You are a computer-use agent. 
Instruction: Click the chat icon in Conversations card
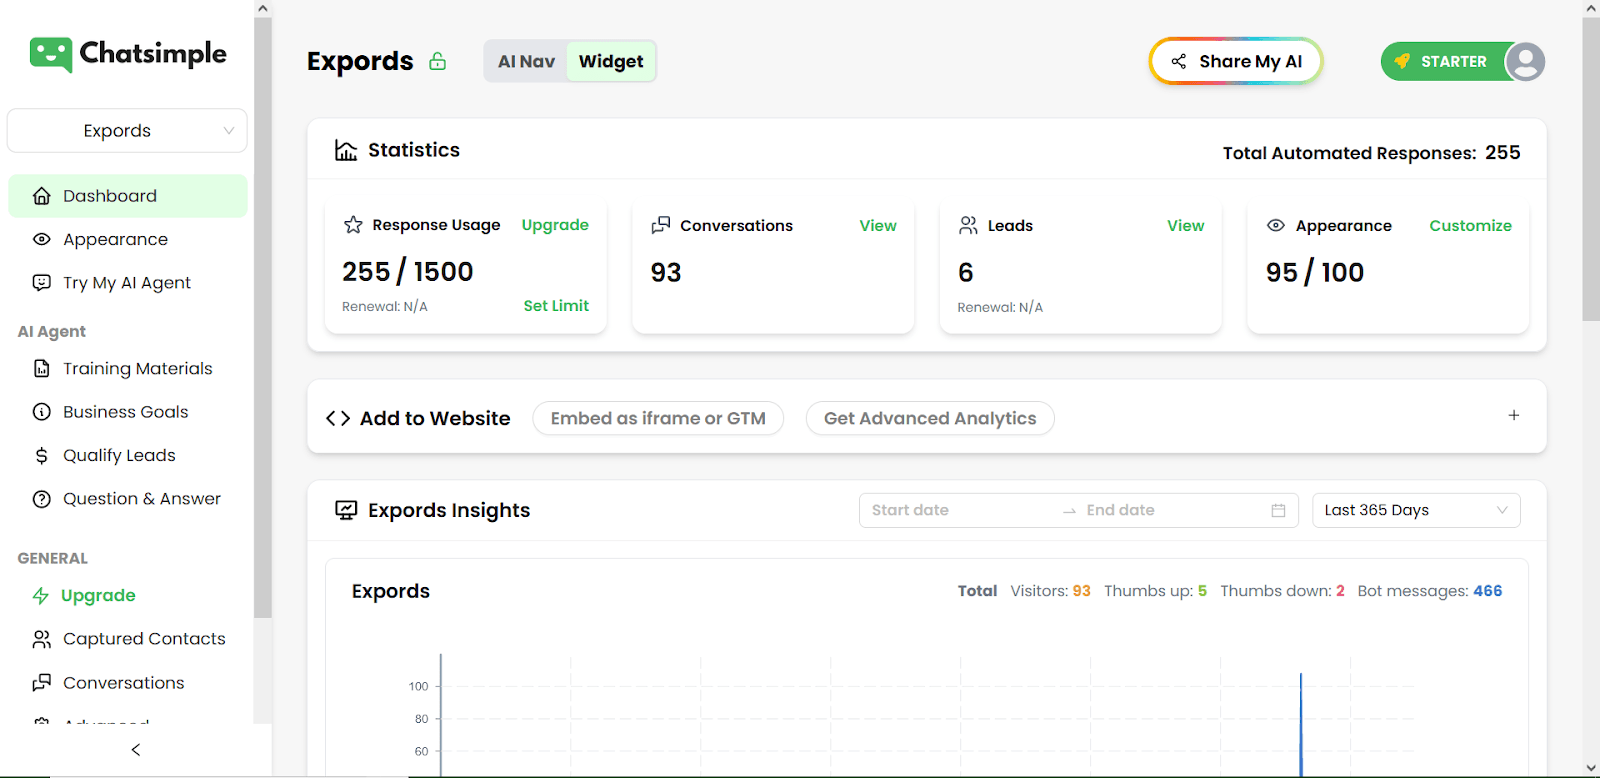click(x=661, y=225)
